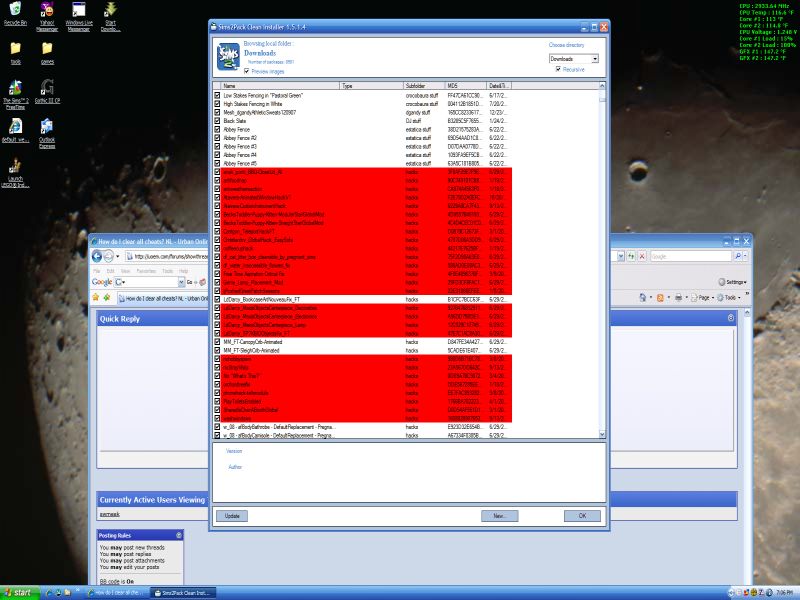Uncheck the MM_FT-SleighCrib-Animated checkbox
This screenshot has width=800, height=600.
(x=217, y=351)
